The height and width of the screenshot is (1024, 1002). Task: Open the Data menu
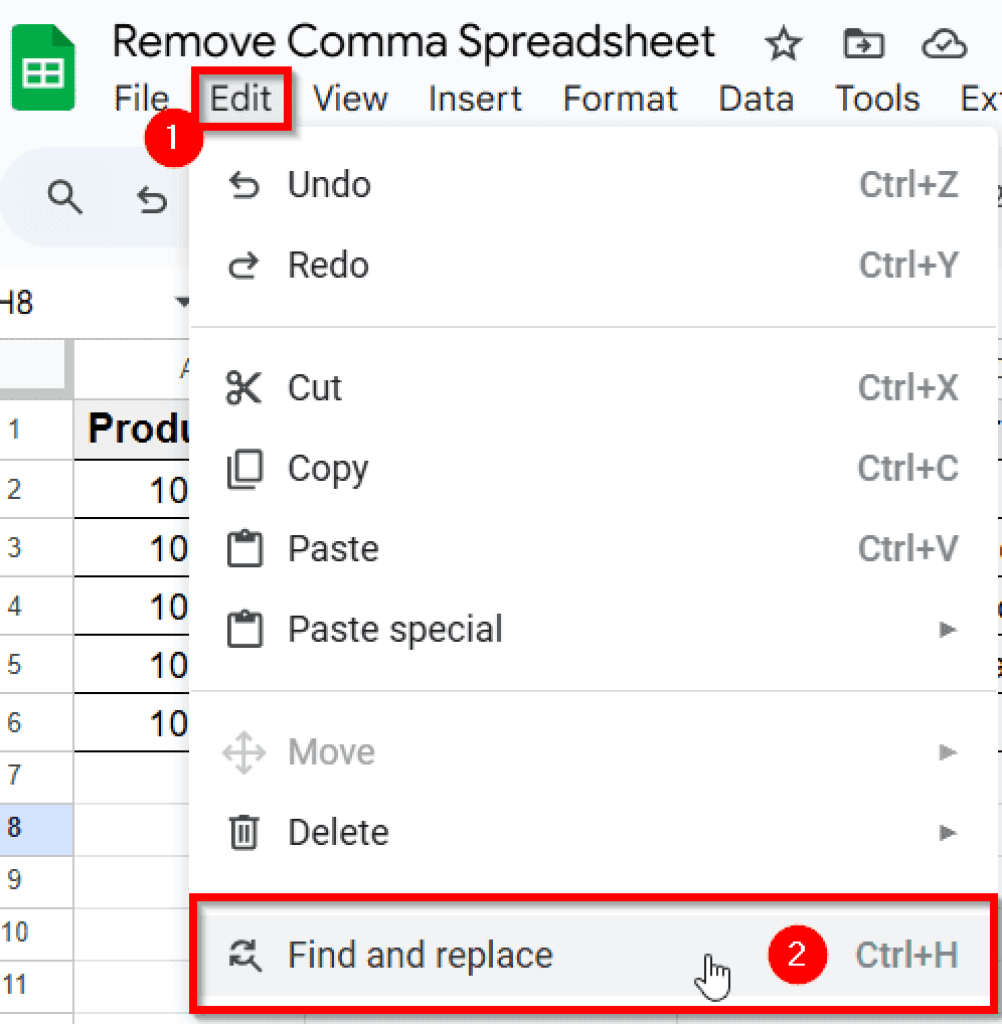pos(756,98)
